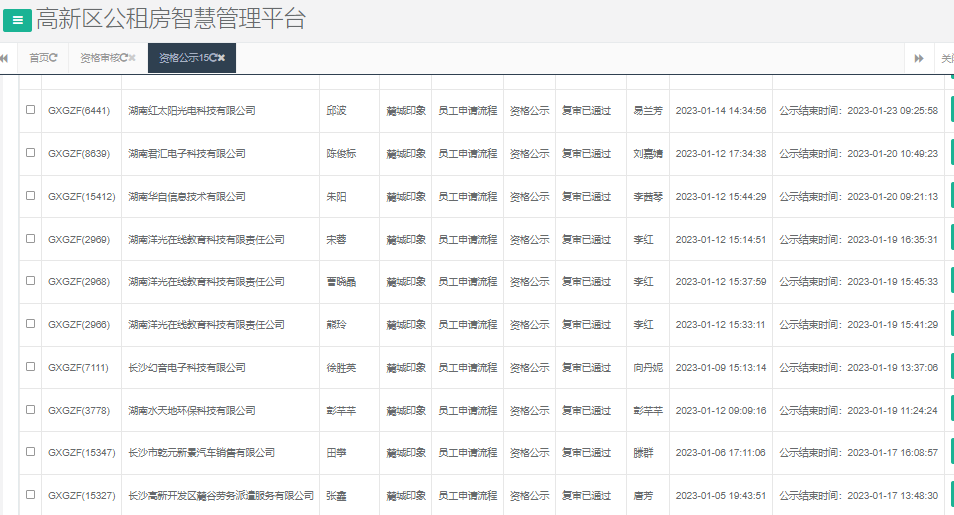
Task: Click the ID GXGZF(15327)
Action: coord(82,496)
